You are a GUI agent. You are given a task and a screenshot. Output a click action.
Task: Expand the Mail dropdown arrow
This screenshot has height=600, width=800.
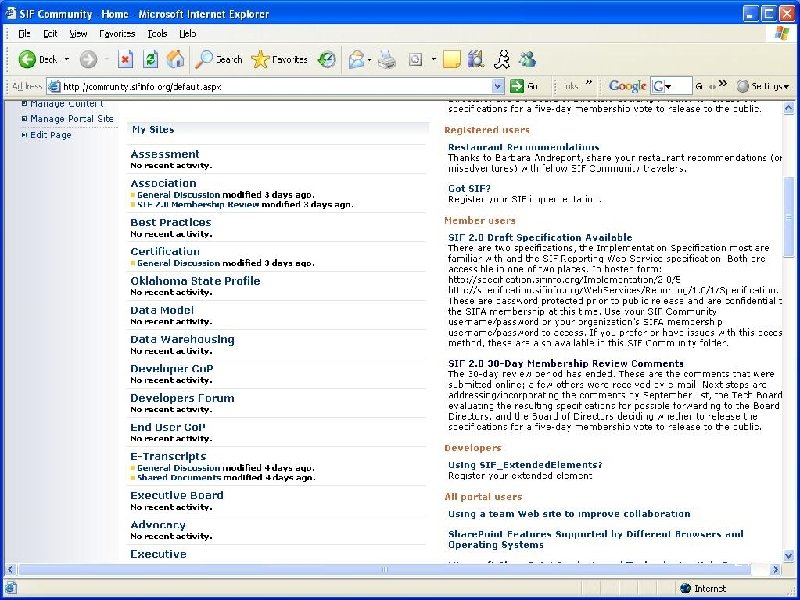click(x=369, y=60)
